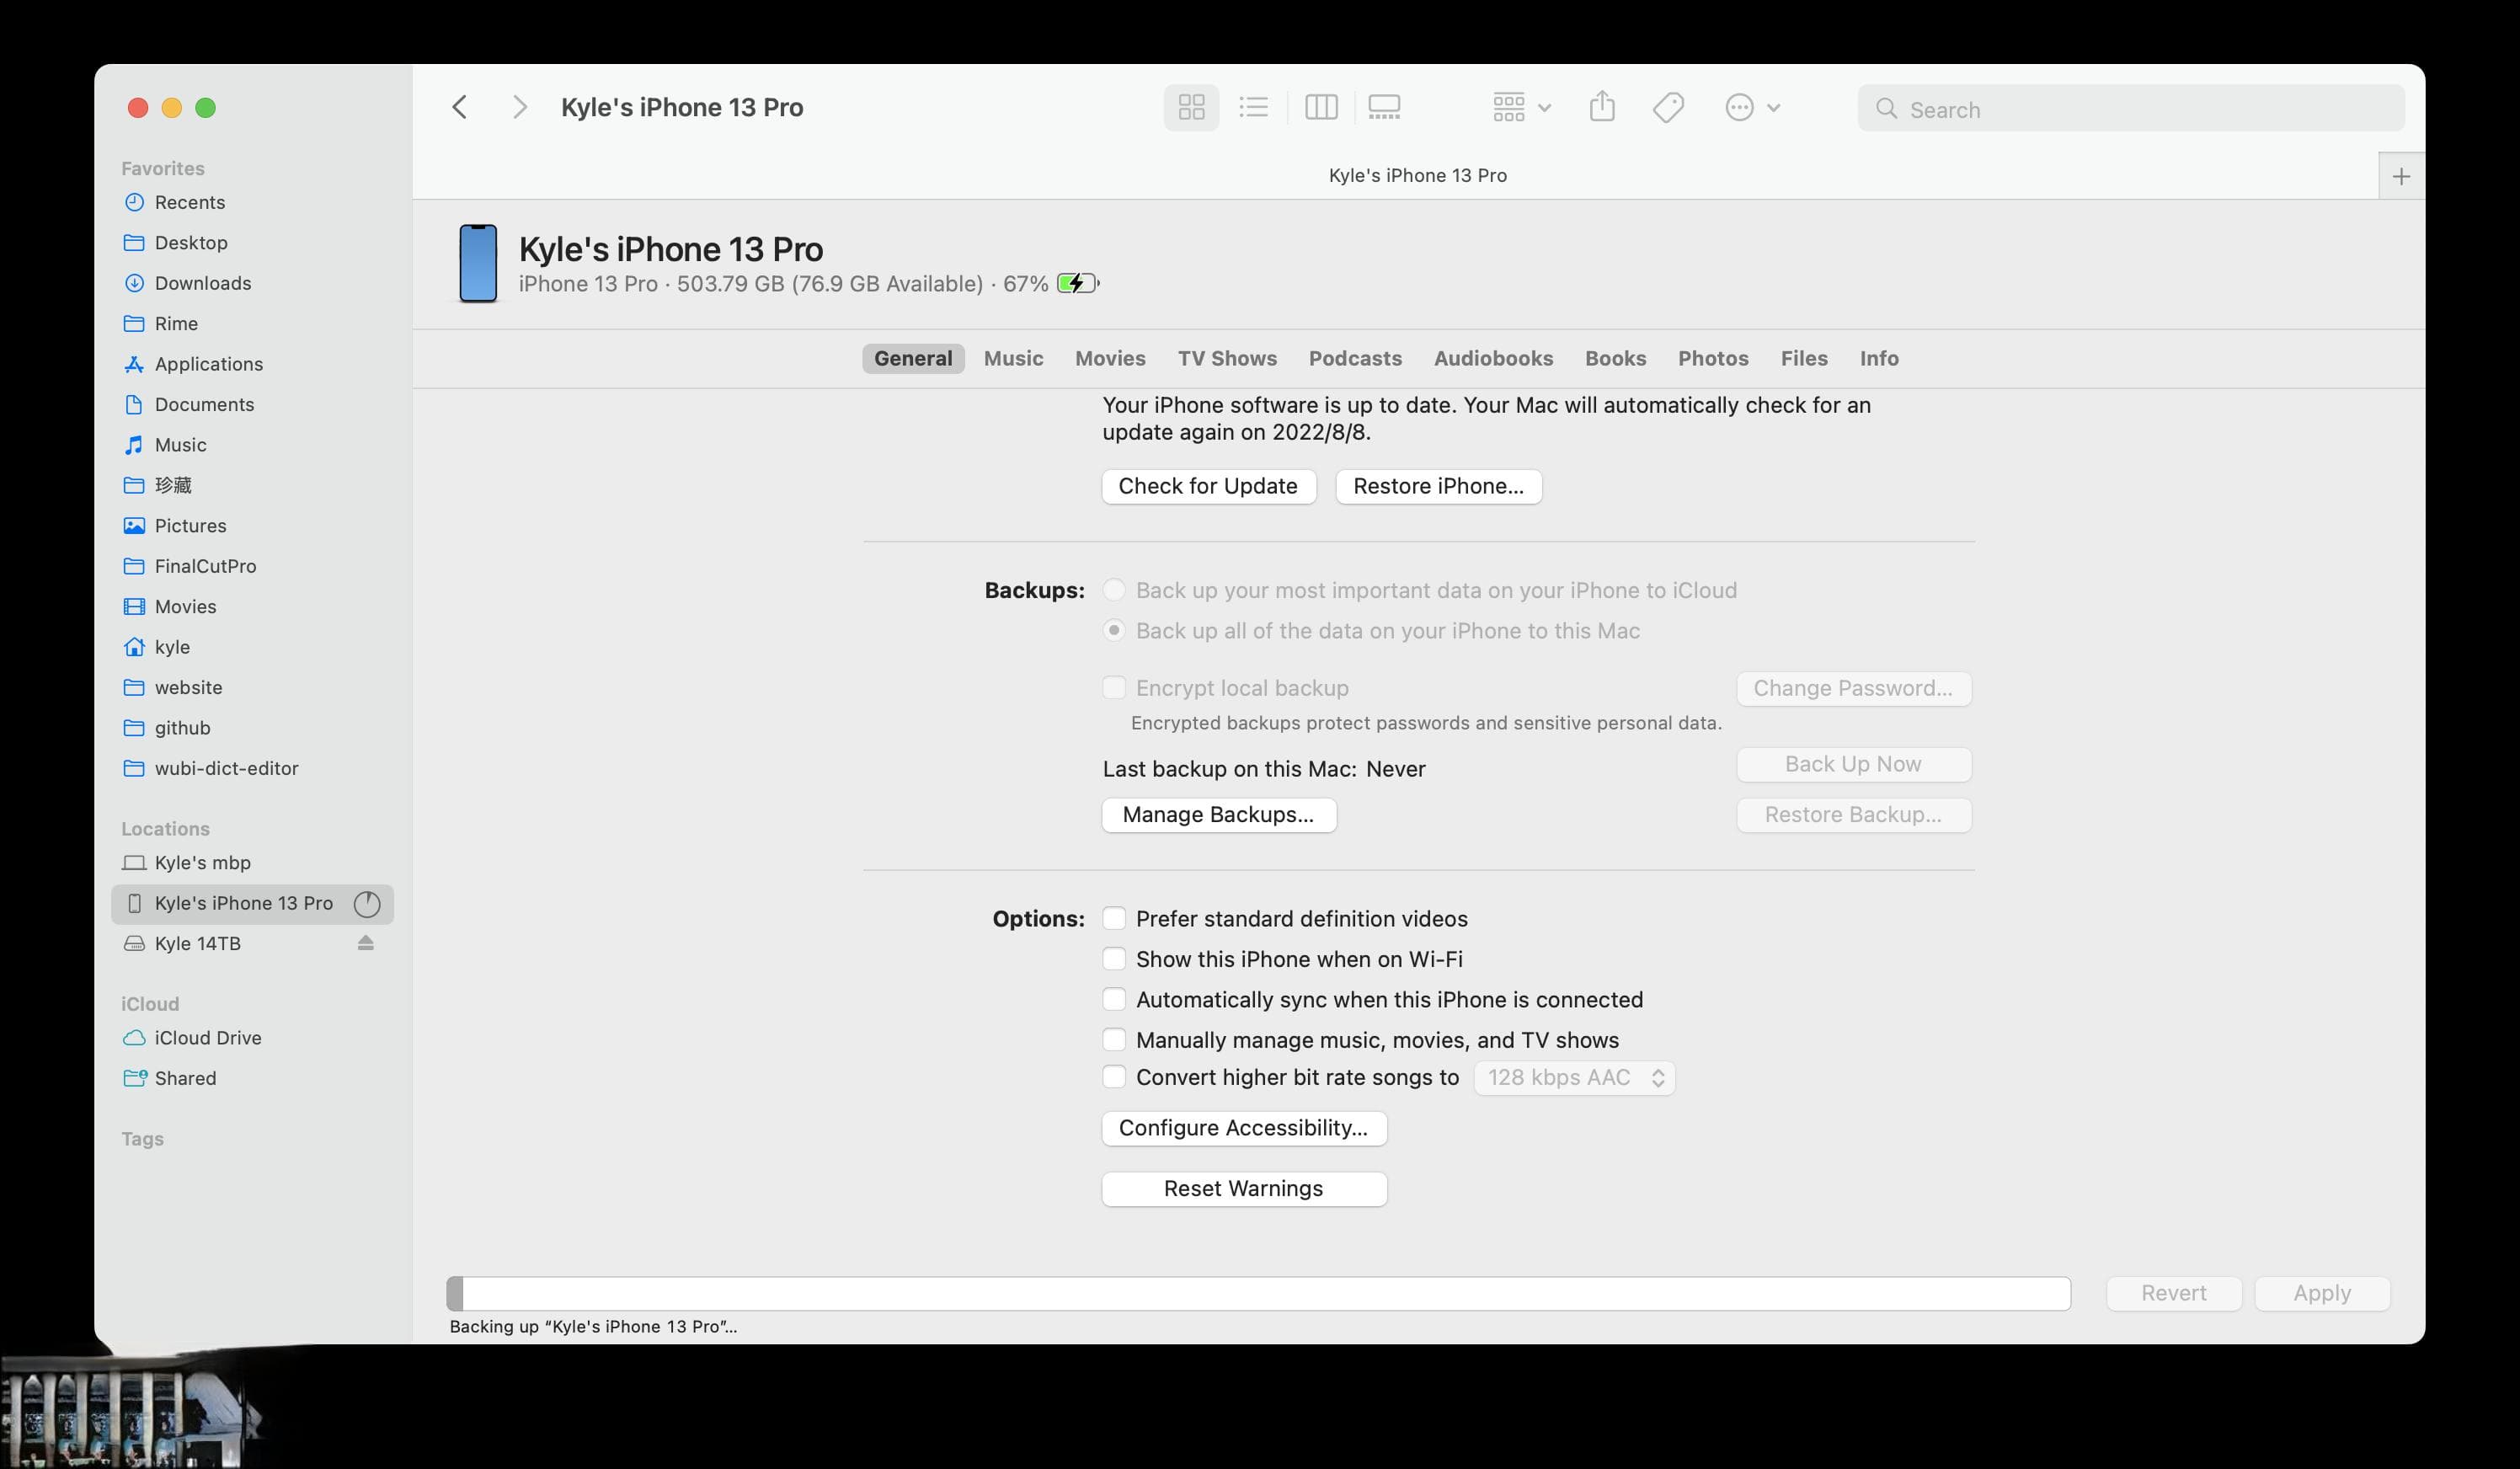This screenshot has height=1469, width=2520.
Task: Switch Finder to icon view
Action: pos(1191,108)
